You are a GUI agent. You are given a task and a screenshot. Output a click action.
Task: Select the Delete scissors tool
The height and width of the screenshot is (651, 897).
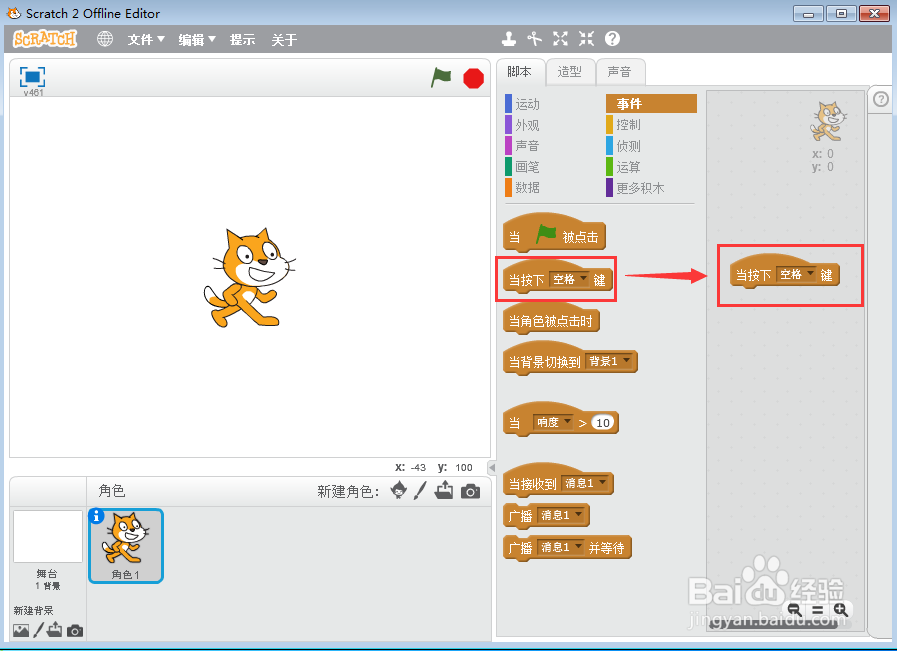point(534,39)
